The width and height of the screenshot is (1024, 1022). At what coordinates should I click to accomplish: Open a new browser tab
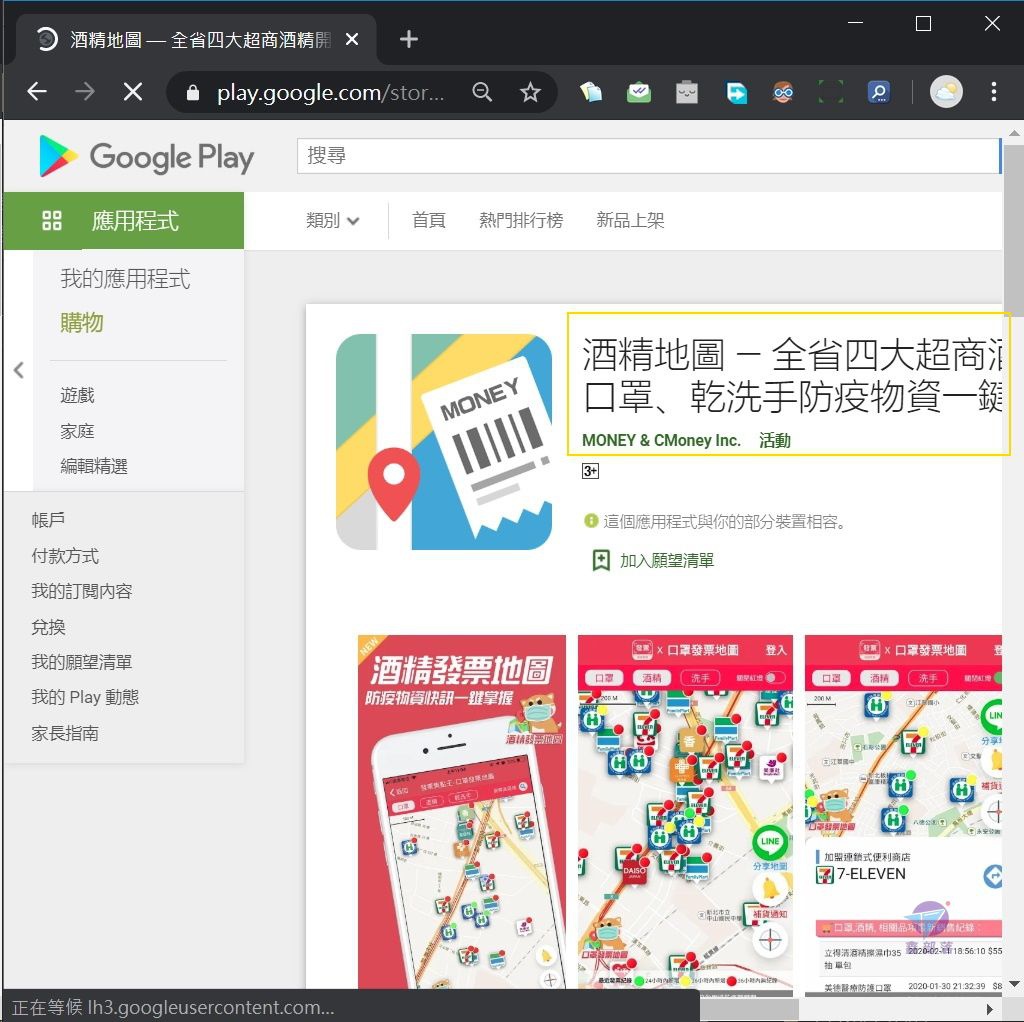point(409,39)
